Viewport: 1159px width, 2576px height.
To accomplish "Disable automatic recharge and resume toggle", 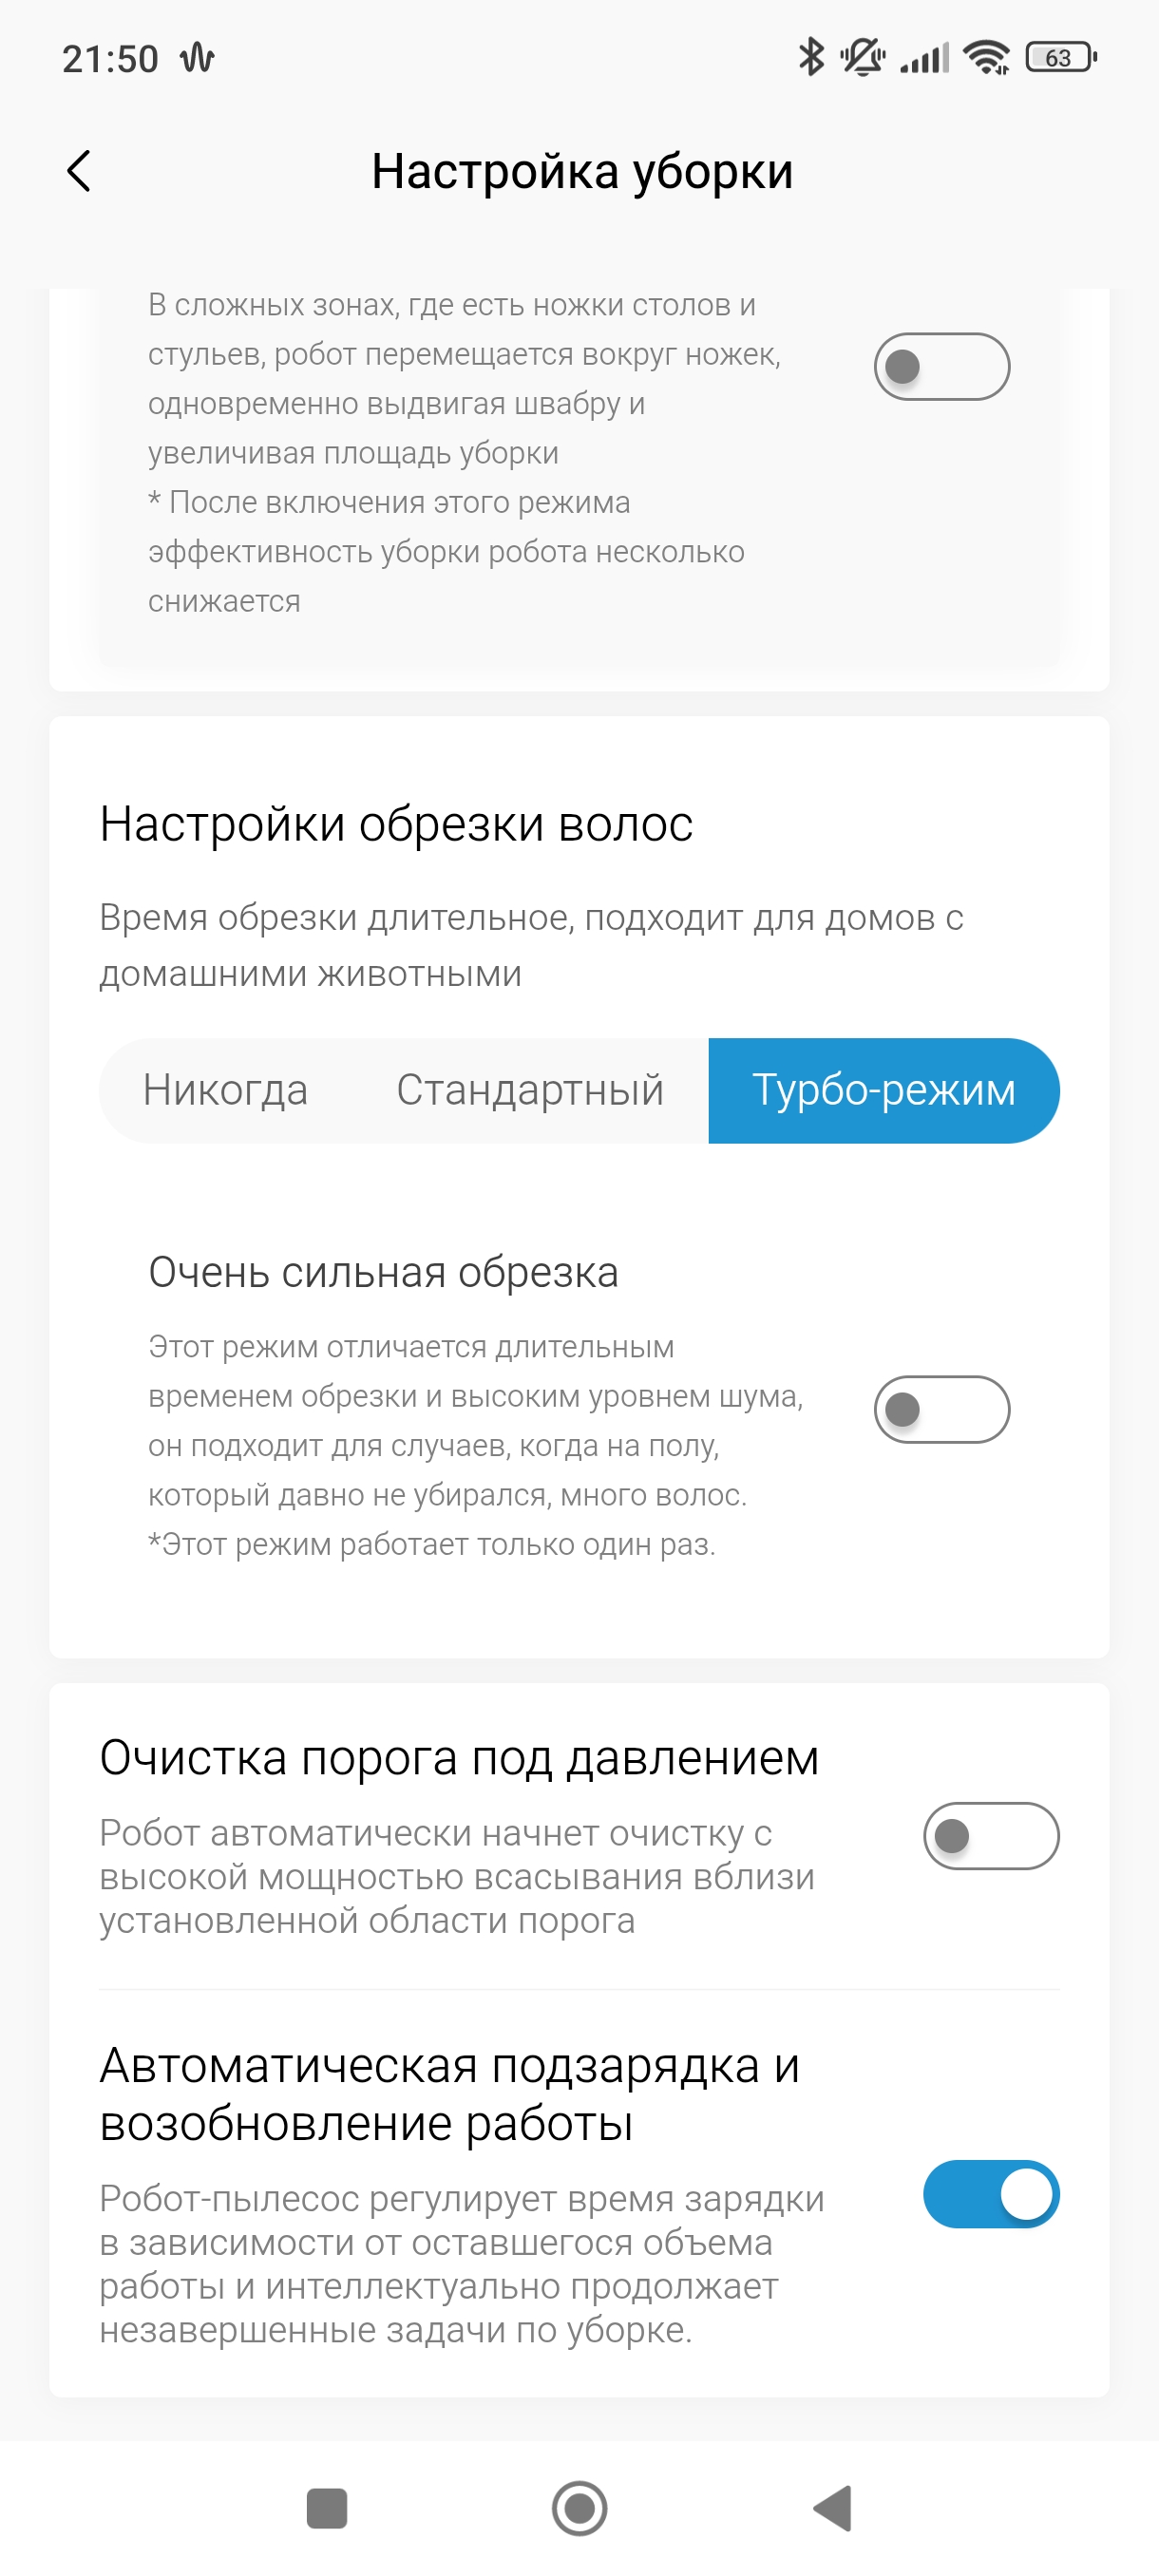I will (x=990, y=2194).
